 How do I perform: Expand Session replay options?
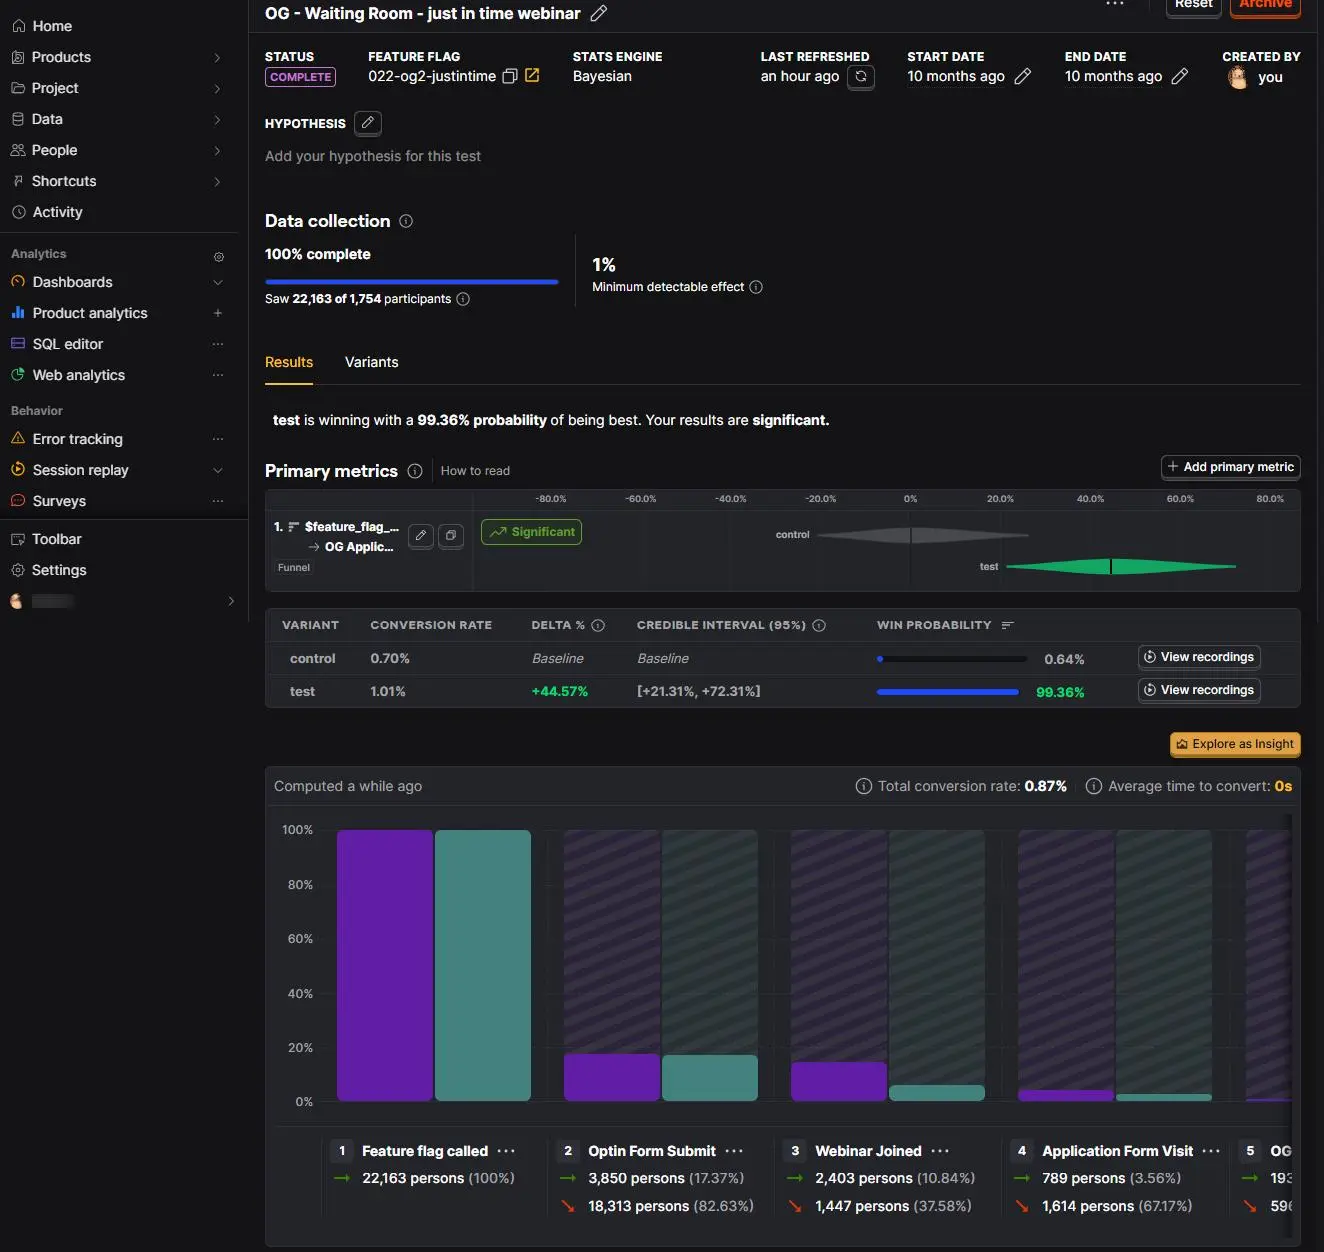217,470
